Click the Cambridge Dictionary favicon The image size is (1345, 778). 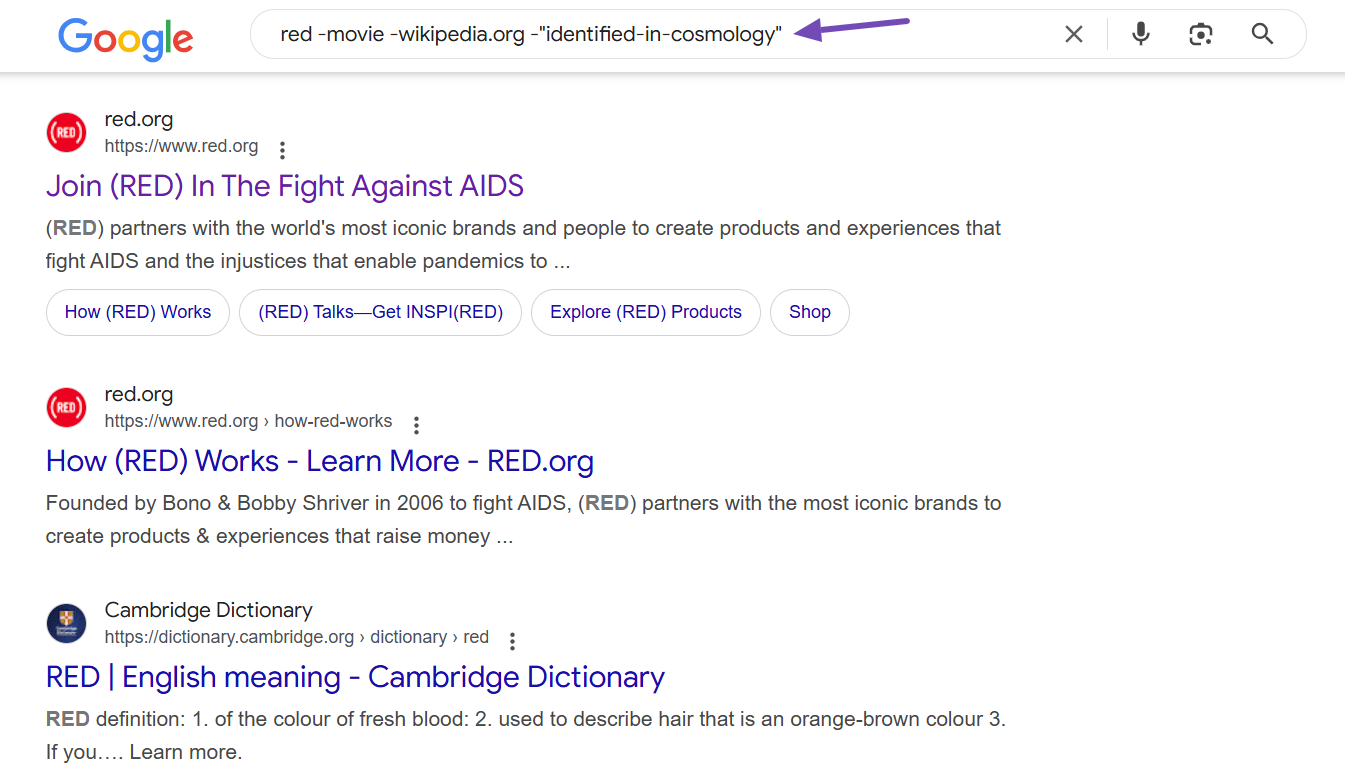66,624
